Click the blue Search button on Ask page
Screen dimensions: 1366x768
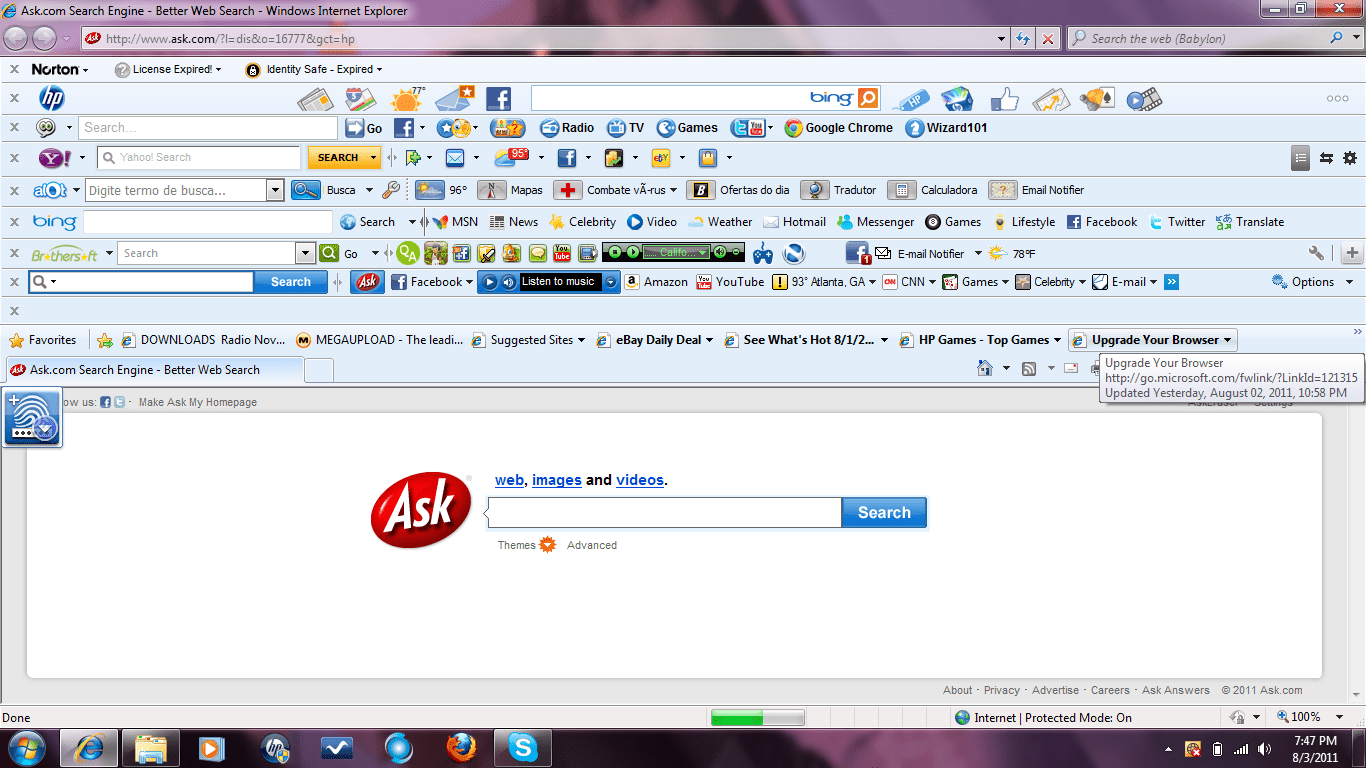pos(884,513)
